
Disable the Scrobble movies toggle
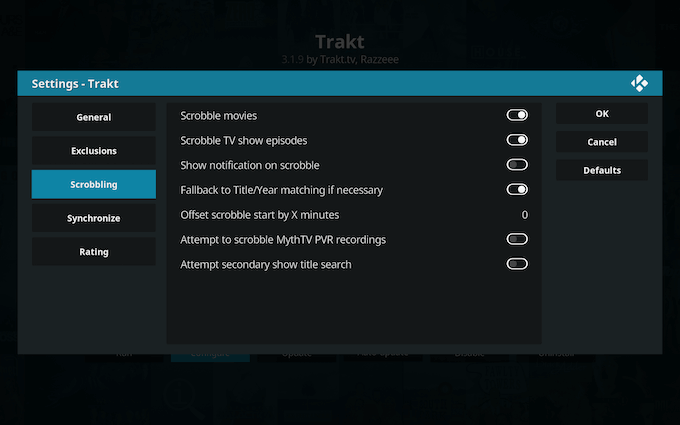517,115
